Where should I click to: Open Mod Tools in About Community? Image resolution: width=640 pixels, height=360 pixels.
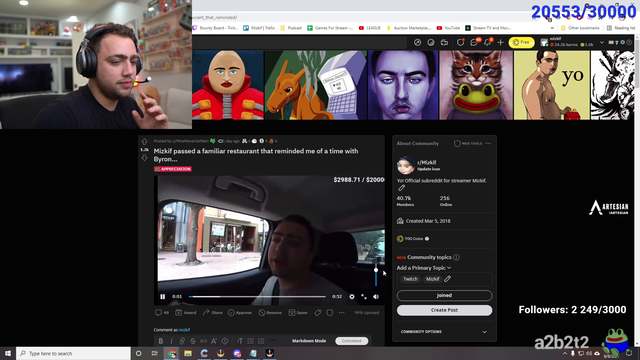tap(468, 144)
